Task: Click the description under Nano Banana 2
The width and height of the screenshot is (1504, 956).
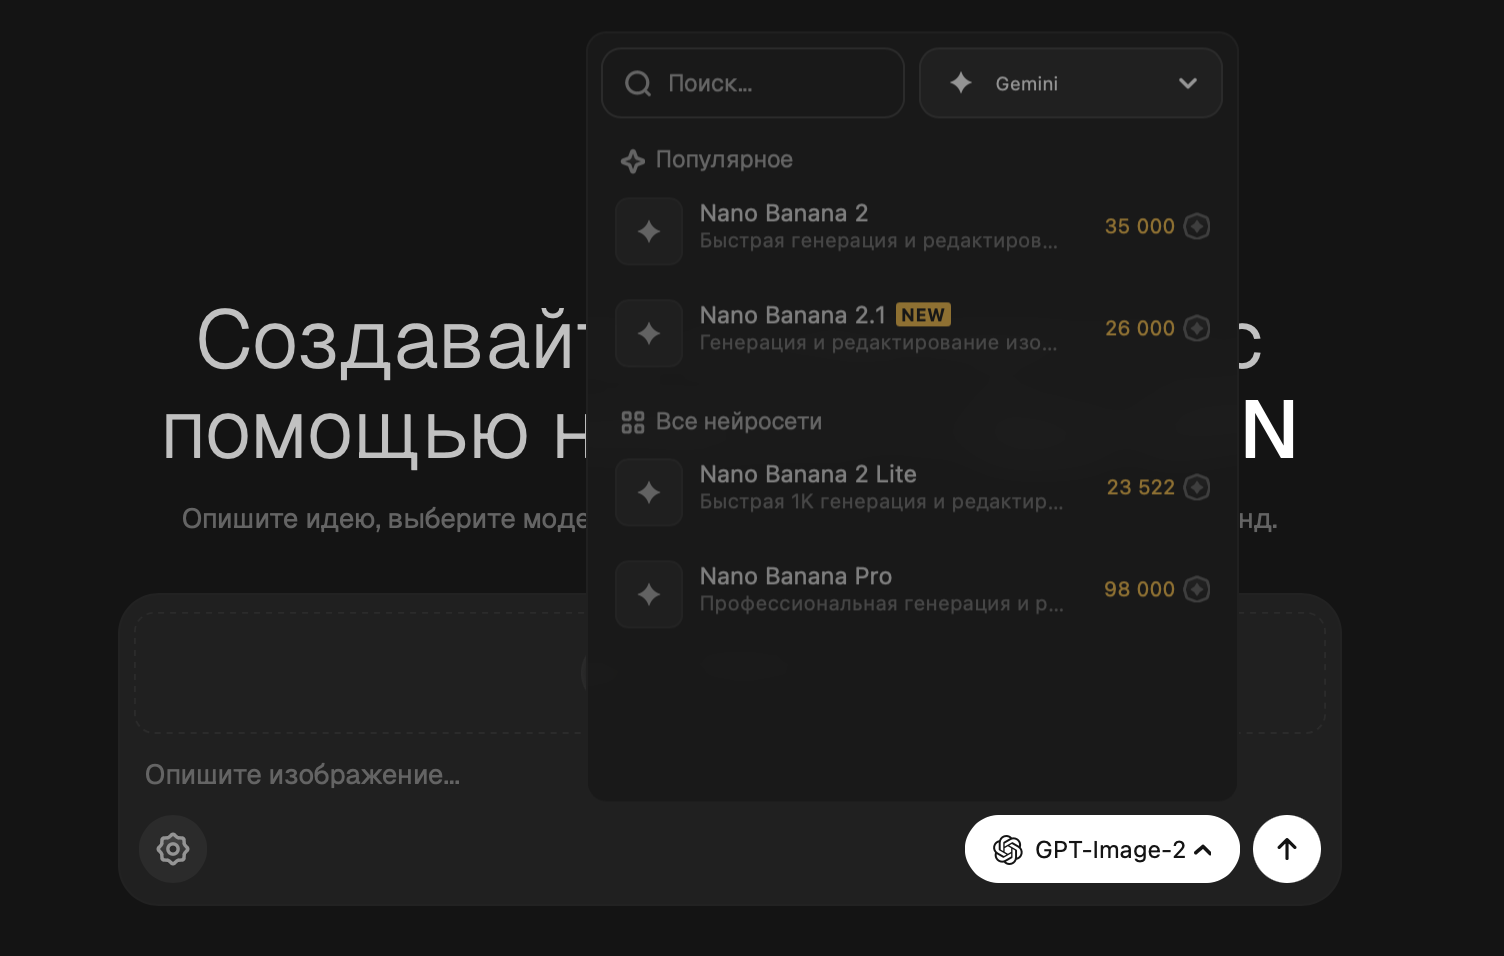Action: tap(879, 241)
